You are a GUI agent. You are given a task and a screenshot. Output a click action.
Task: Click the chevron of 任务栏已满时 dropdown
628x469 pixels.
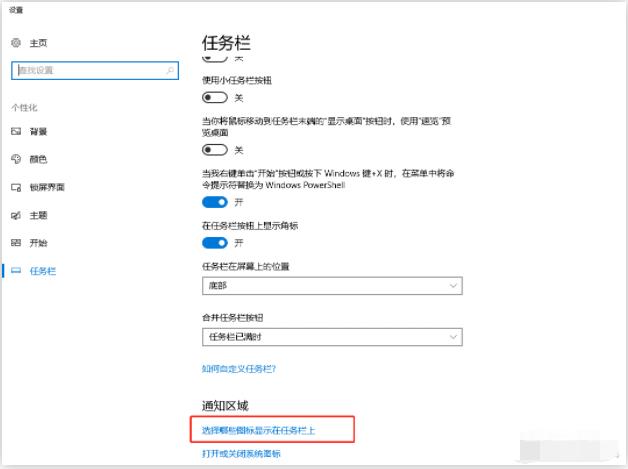pos(453,337)
